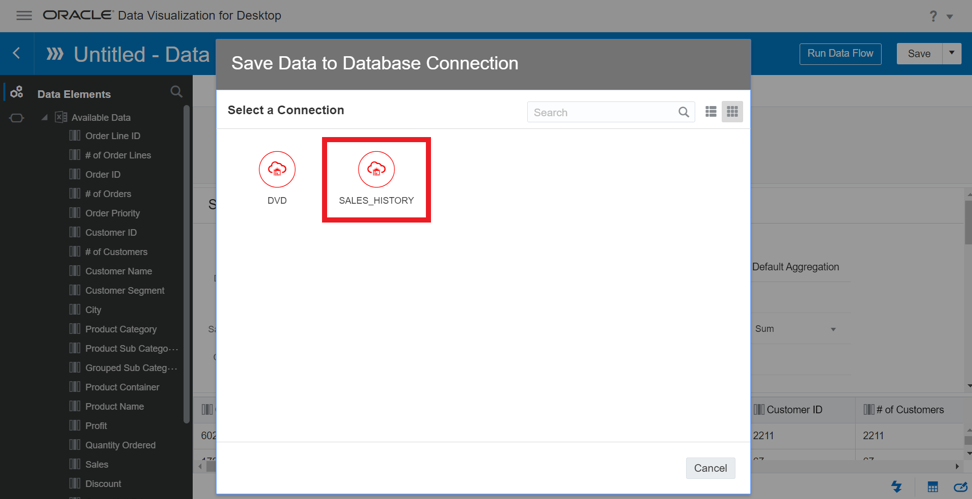
Task: Click the 2211 cell under Customer ID
Action: click(x=763, y=436)
